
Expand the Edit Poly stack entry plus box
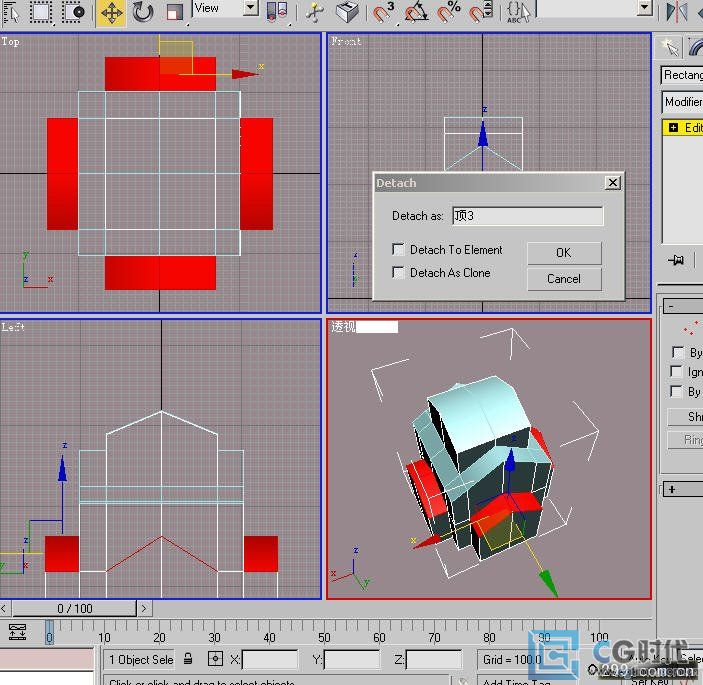point(673,128)
